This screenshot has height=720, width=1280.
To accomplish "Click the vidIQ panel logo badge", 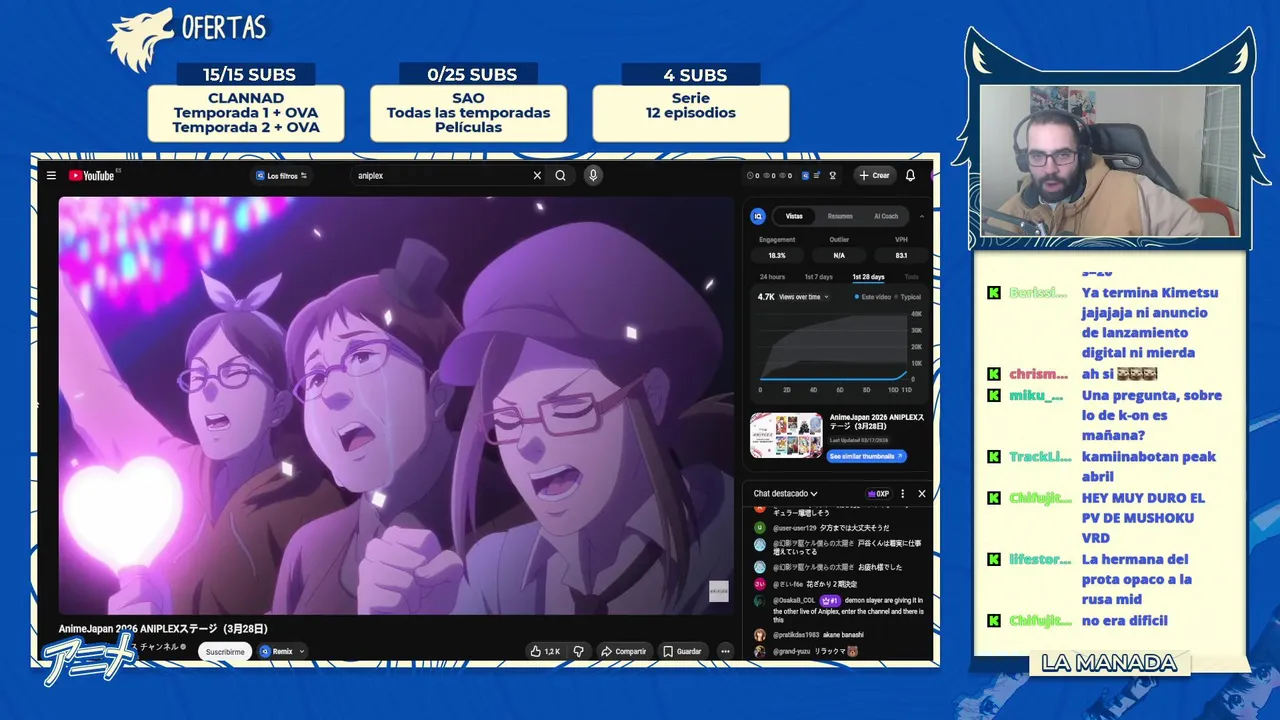I will (x=758, y=216).
